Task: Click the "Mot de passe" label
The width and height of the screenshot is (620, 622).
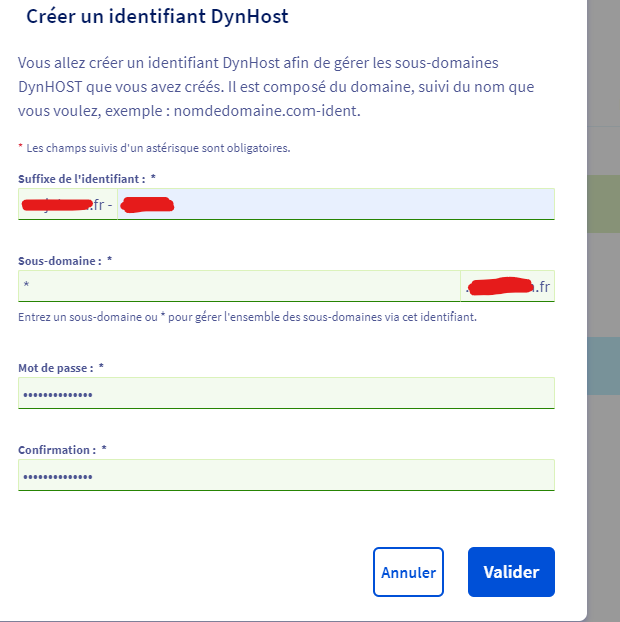Action: (x=56, y=368)
